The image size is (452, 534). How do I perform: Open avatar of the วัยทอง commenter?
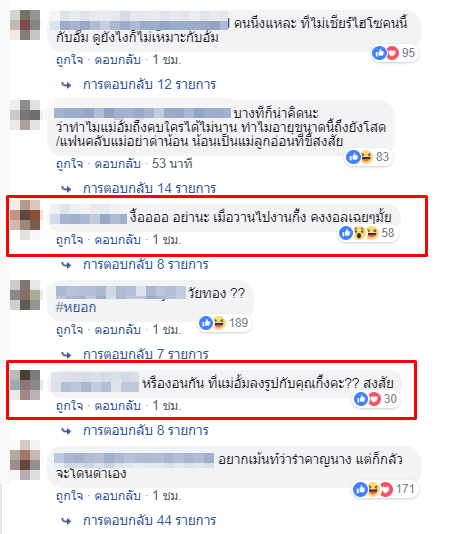pos(25,295)
